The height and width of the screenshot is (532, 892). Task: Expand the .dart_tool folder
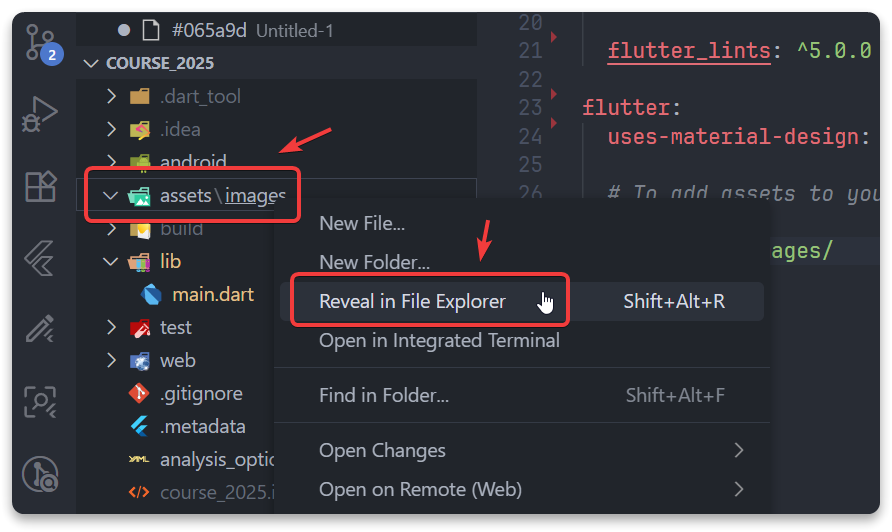(x=111, y=97)
